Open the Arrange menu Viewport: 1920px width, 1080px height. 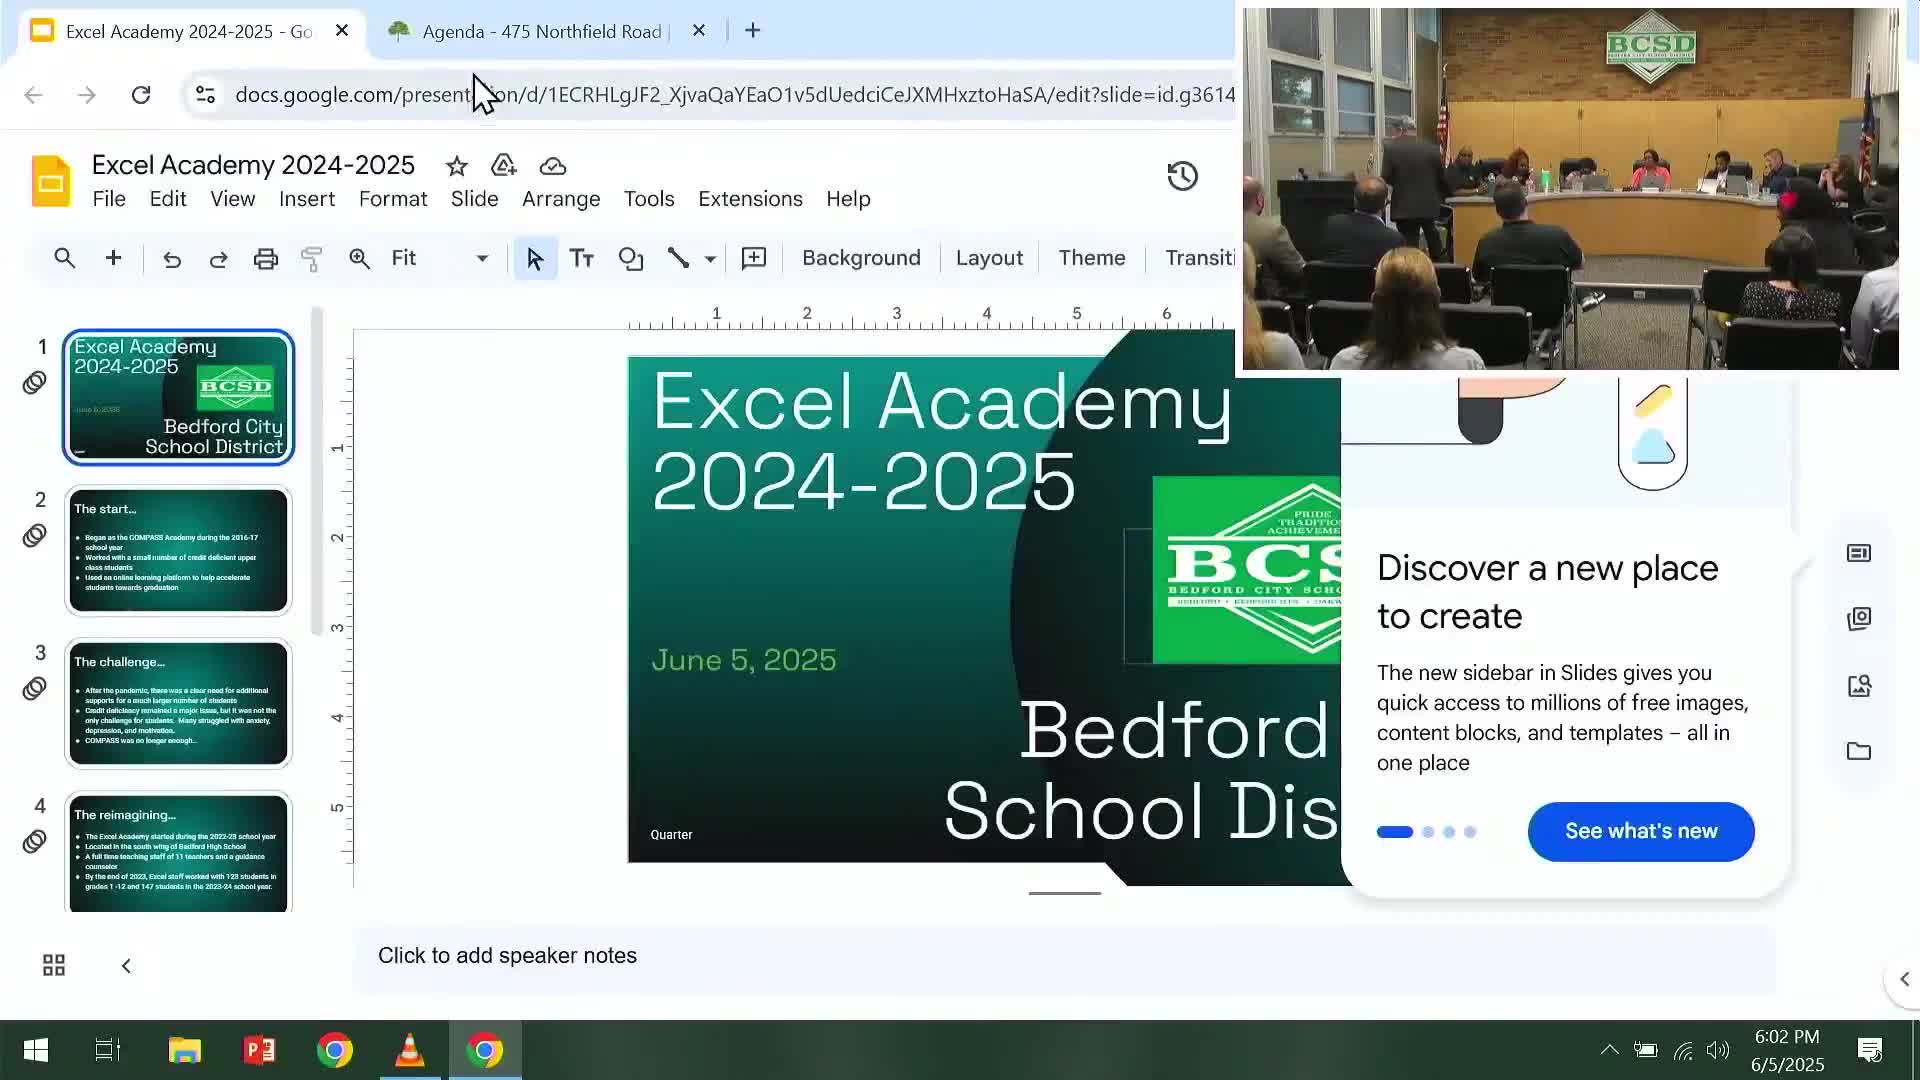point(560,199)
